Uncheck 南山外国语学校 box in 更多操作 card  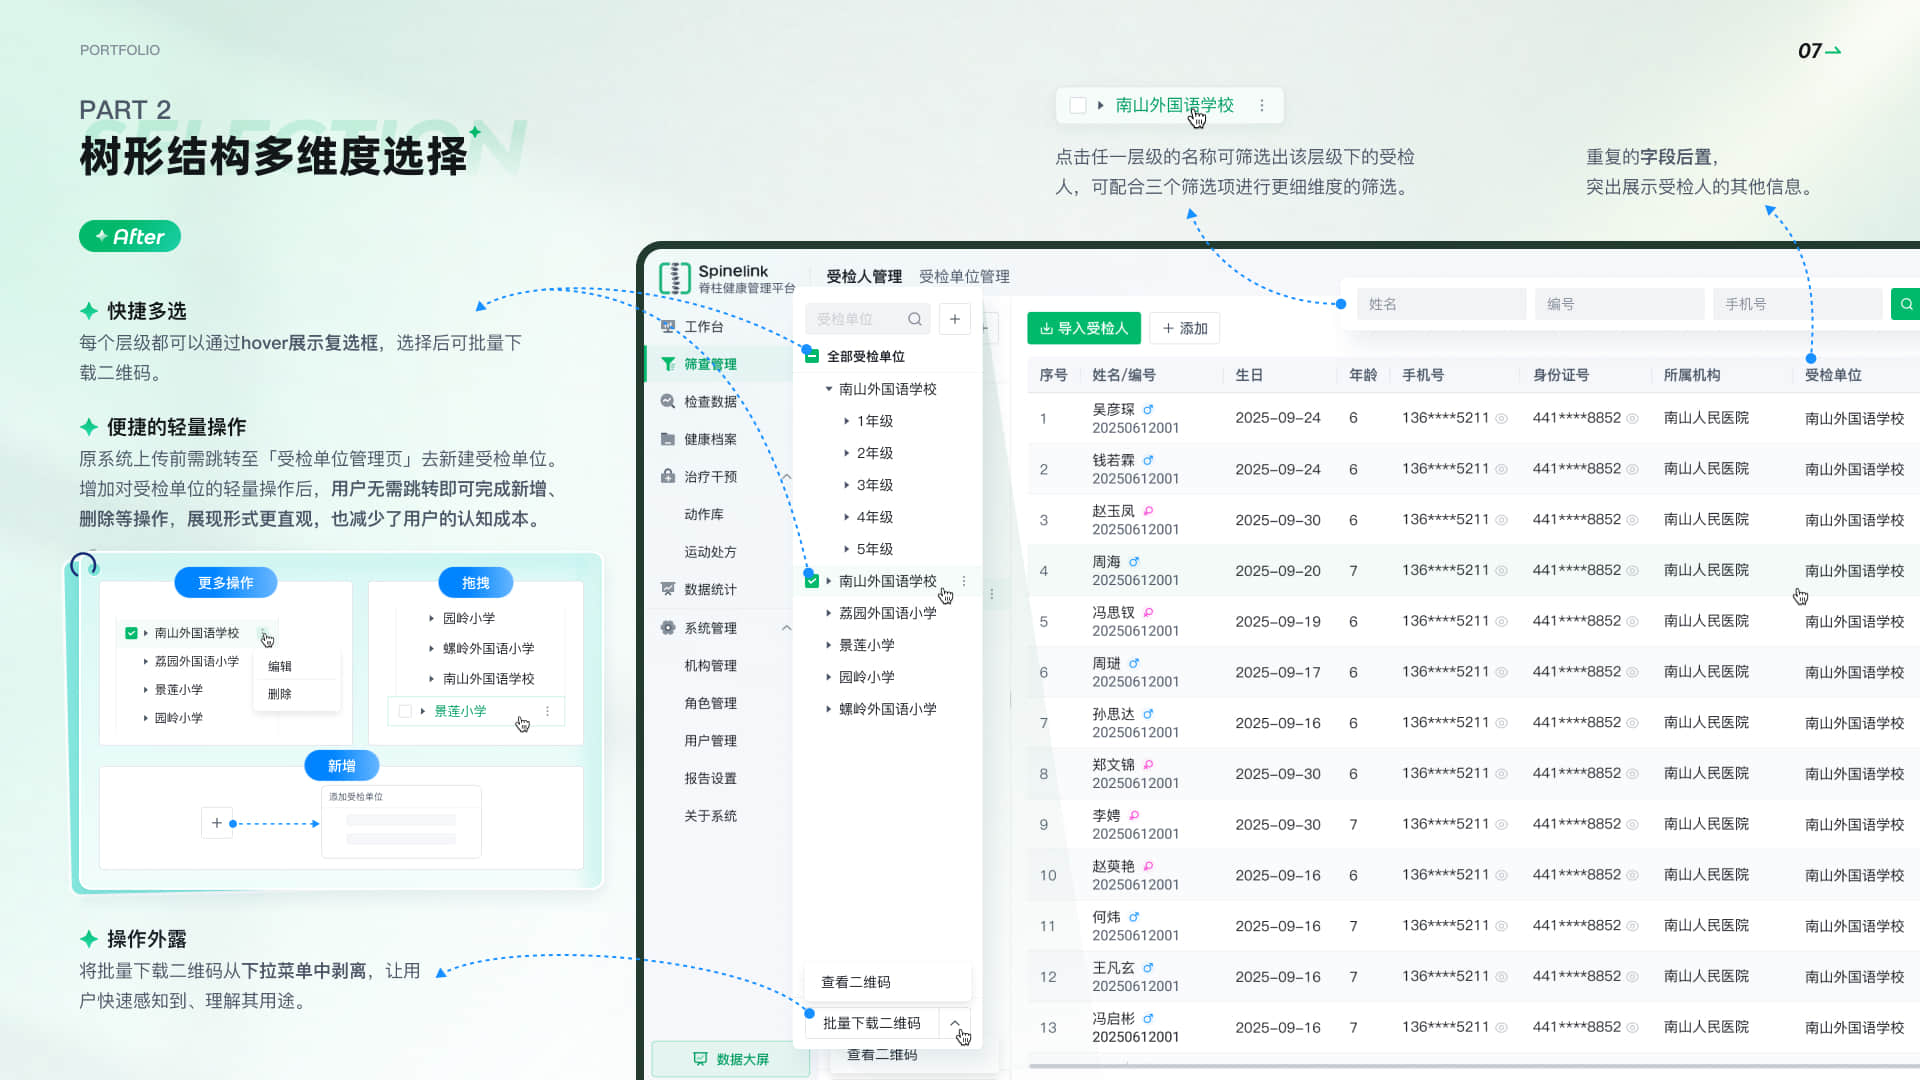pos(131,633)
